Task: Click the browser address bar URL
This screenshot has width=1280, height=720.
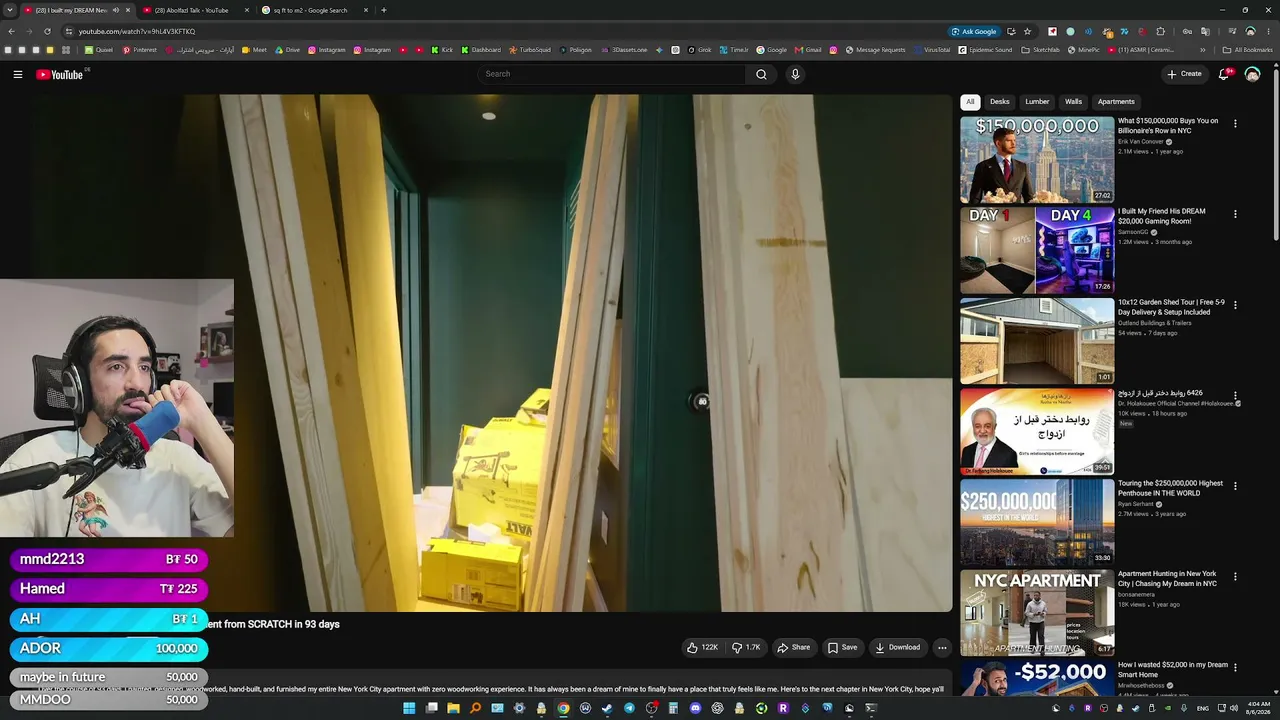Action: (137, 31)
